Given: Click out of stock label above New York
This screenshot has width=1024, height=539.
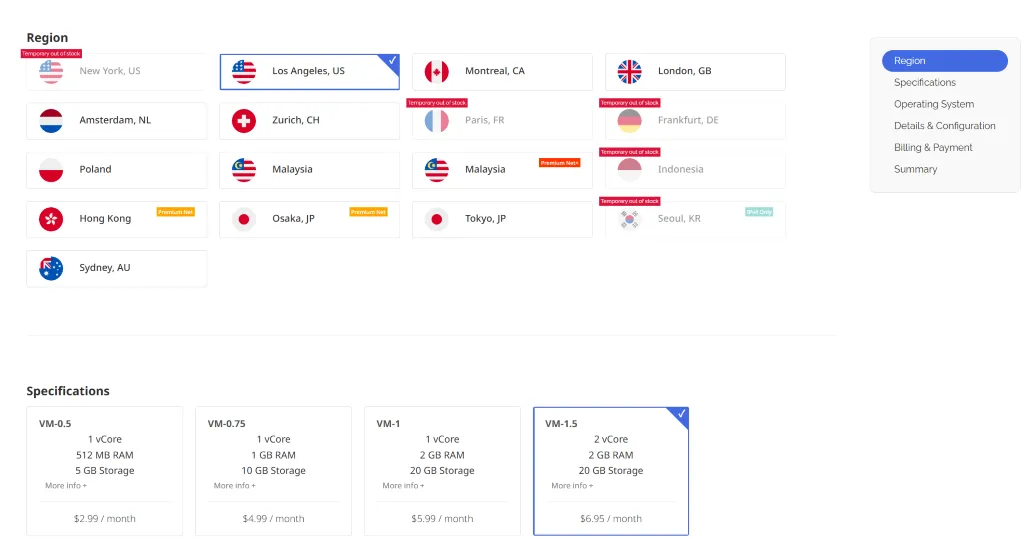Looking at the screenshot, I should pos(51,54).
